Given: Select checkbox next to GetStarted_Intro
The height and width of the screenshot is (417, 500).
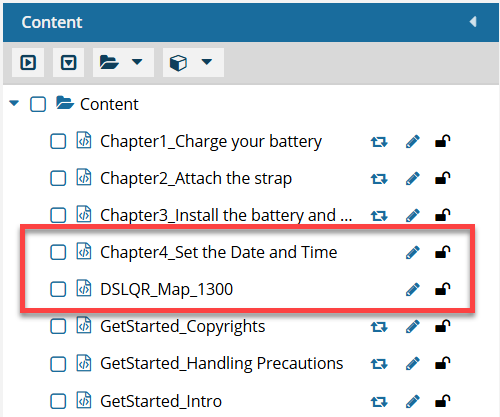Looking at the screenshot, I should point(58,401).
